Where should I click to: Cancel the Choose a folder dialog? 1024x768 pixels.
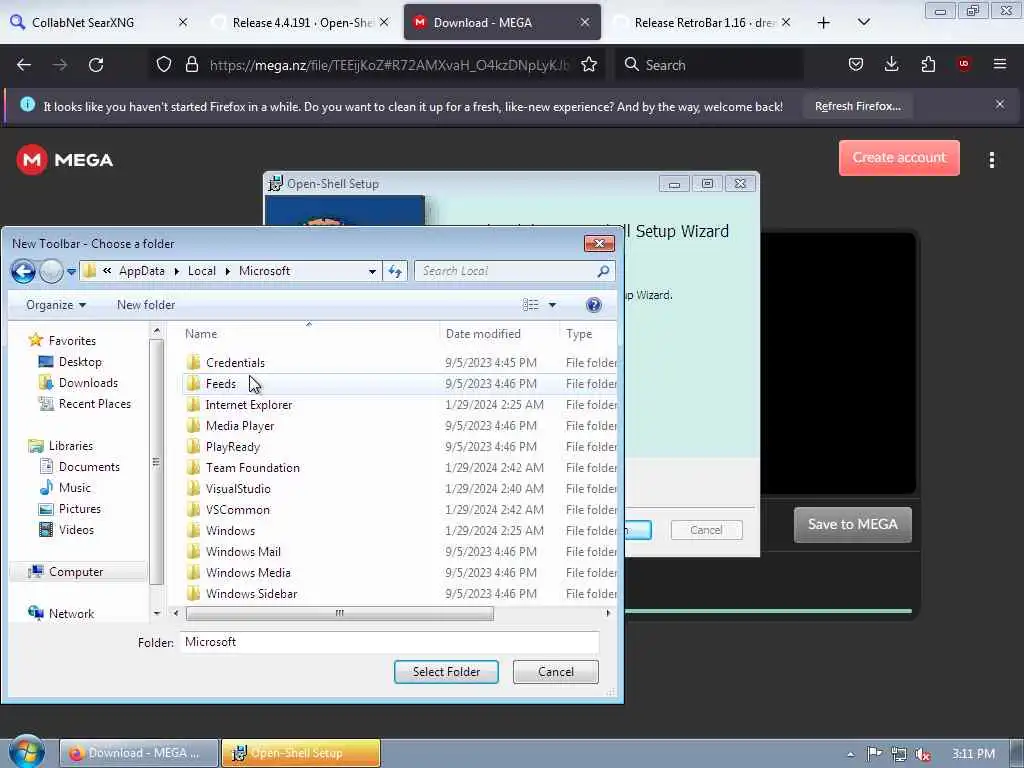(556, 672)
